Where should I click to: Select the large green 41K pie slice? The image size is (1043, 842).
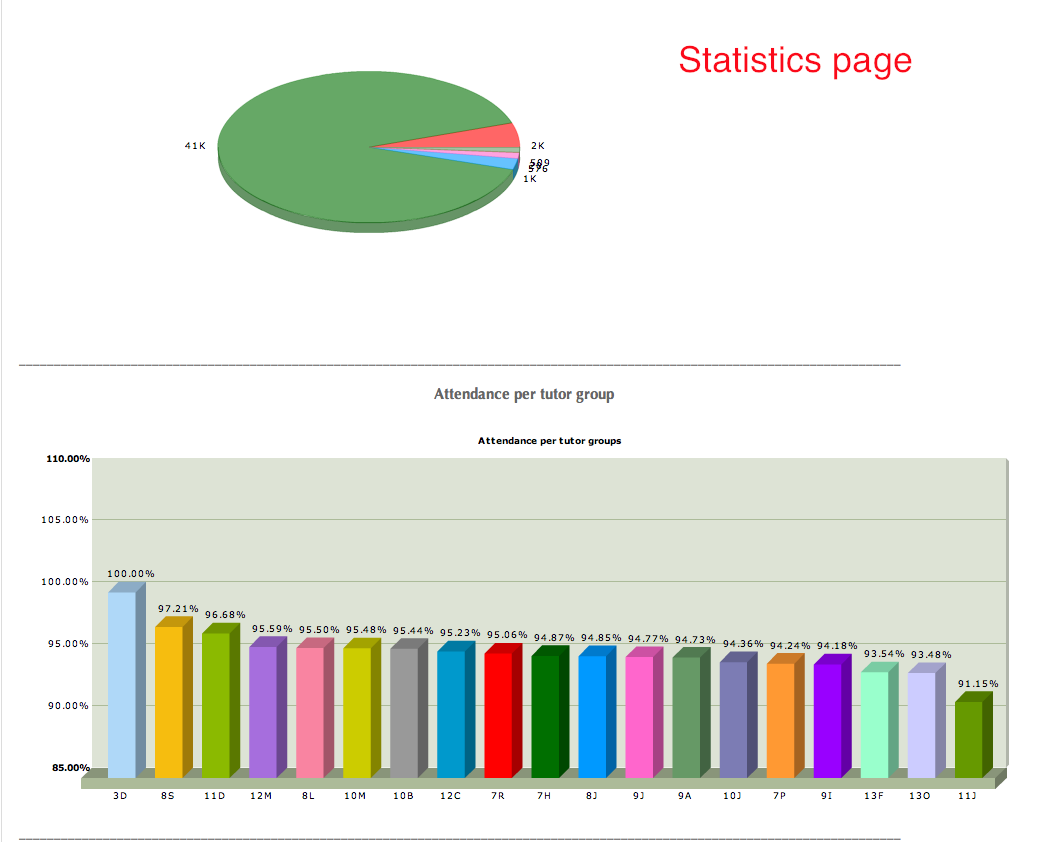pyautogui.click(x=330, y=150)
